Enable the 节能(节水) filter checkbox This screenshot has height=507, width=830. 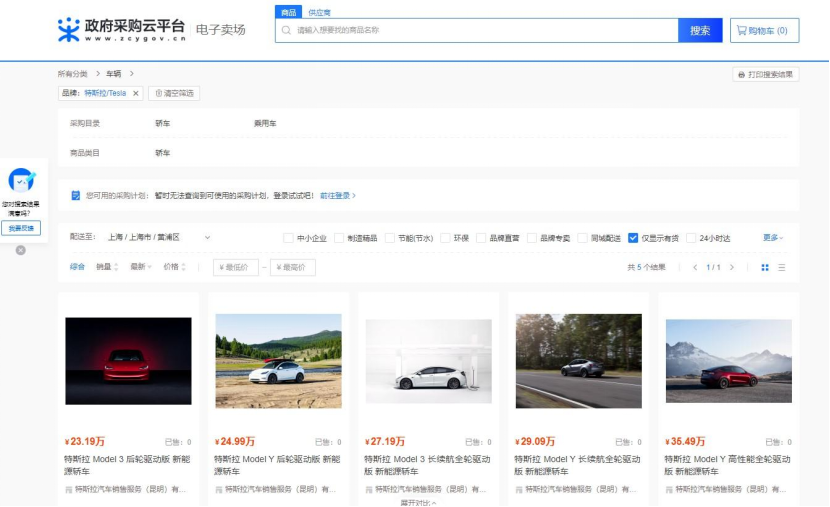click(390, 238)
